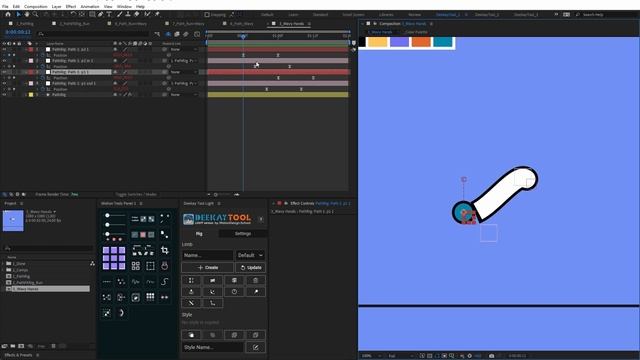Open workspace overflow double-arrow menu
This screenshot has height=360, width=640.
[x=556, y=14]
